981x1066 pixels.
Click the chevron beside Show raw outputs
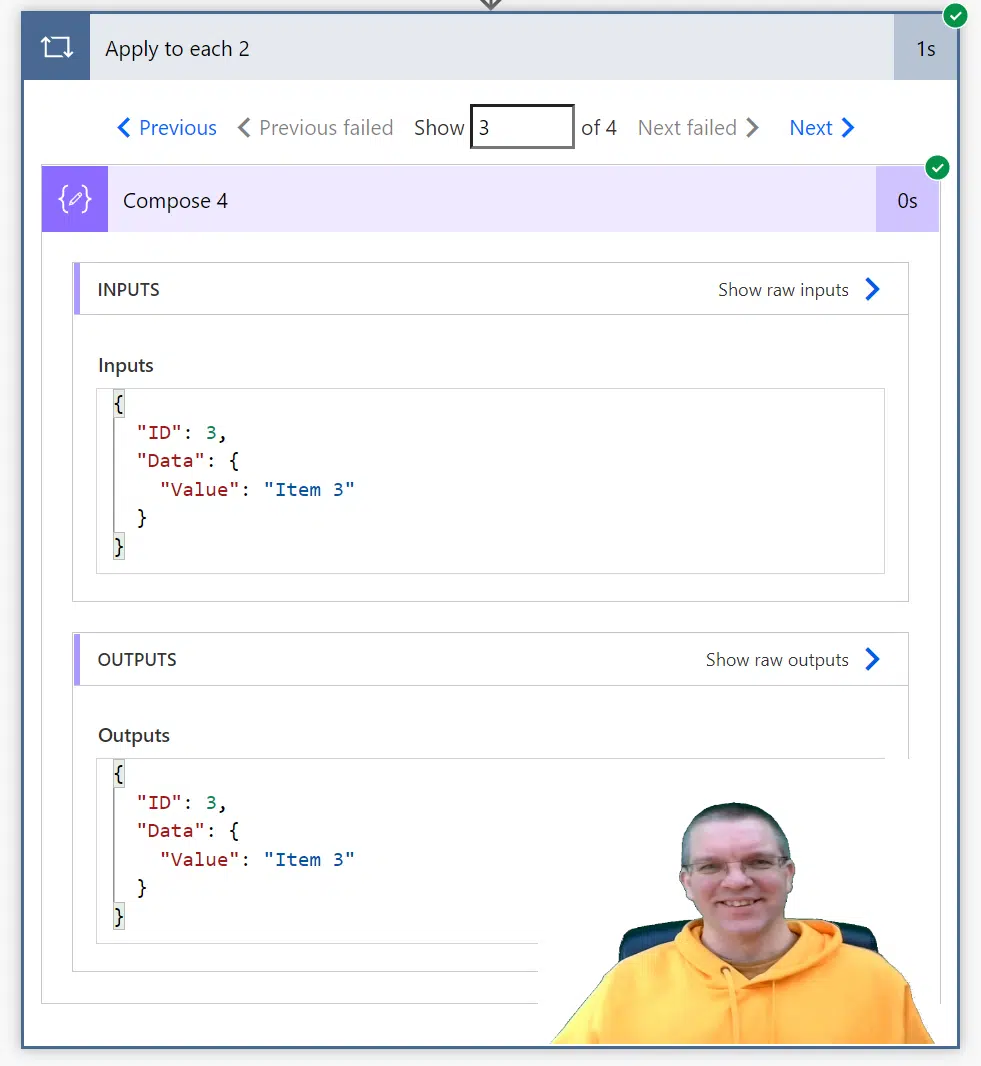pyautogui.click(x=872, y=659)
